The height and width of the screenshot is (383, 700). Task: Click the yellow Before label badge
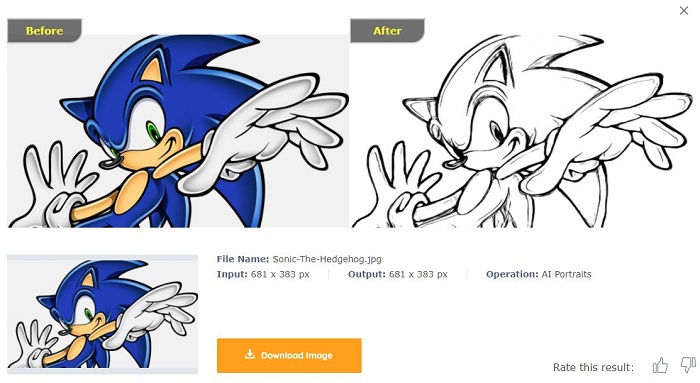pos(44,31)
